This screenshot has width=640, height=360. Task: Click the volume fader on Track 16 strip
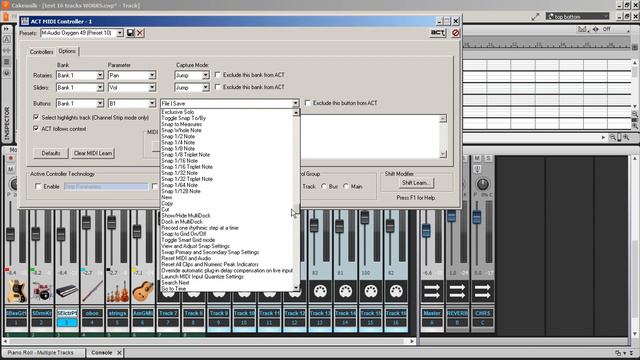(x=390, y=225)
